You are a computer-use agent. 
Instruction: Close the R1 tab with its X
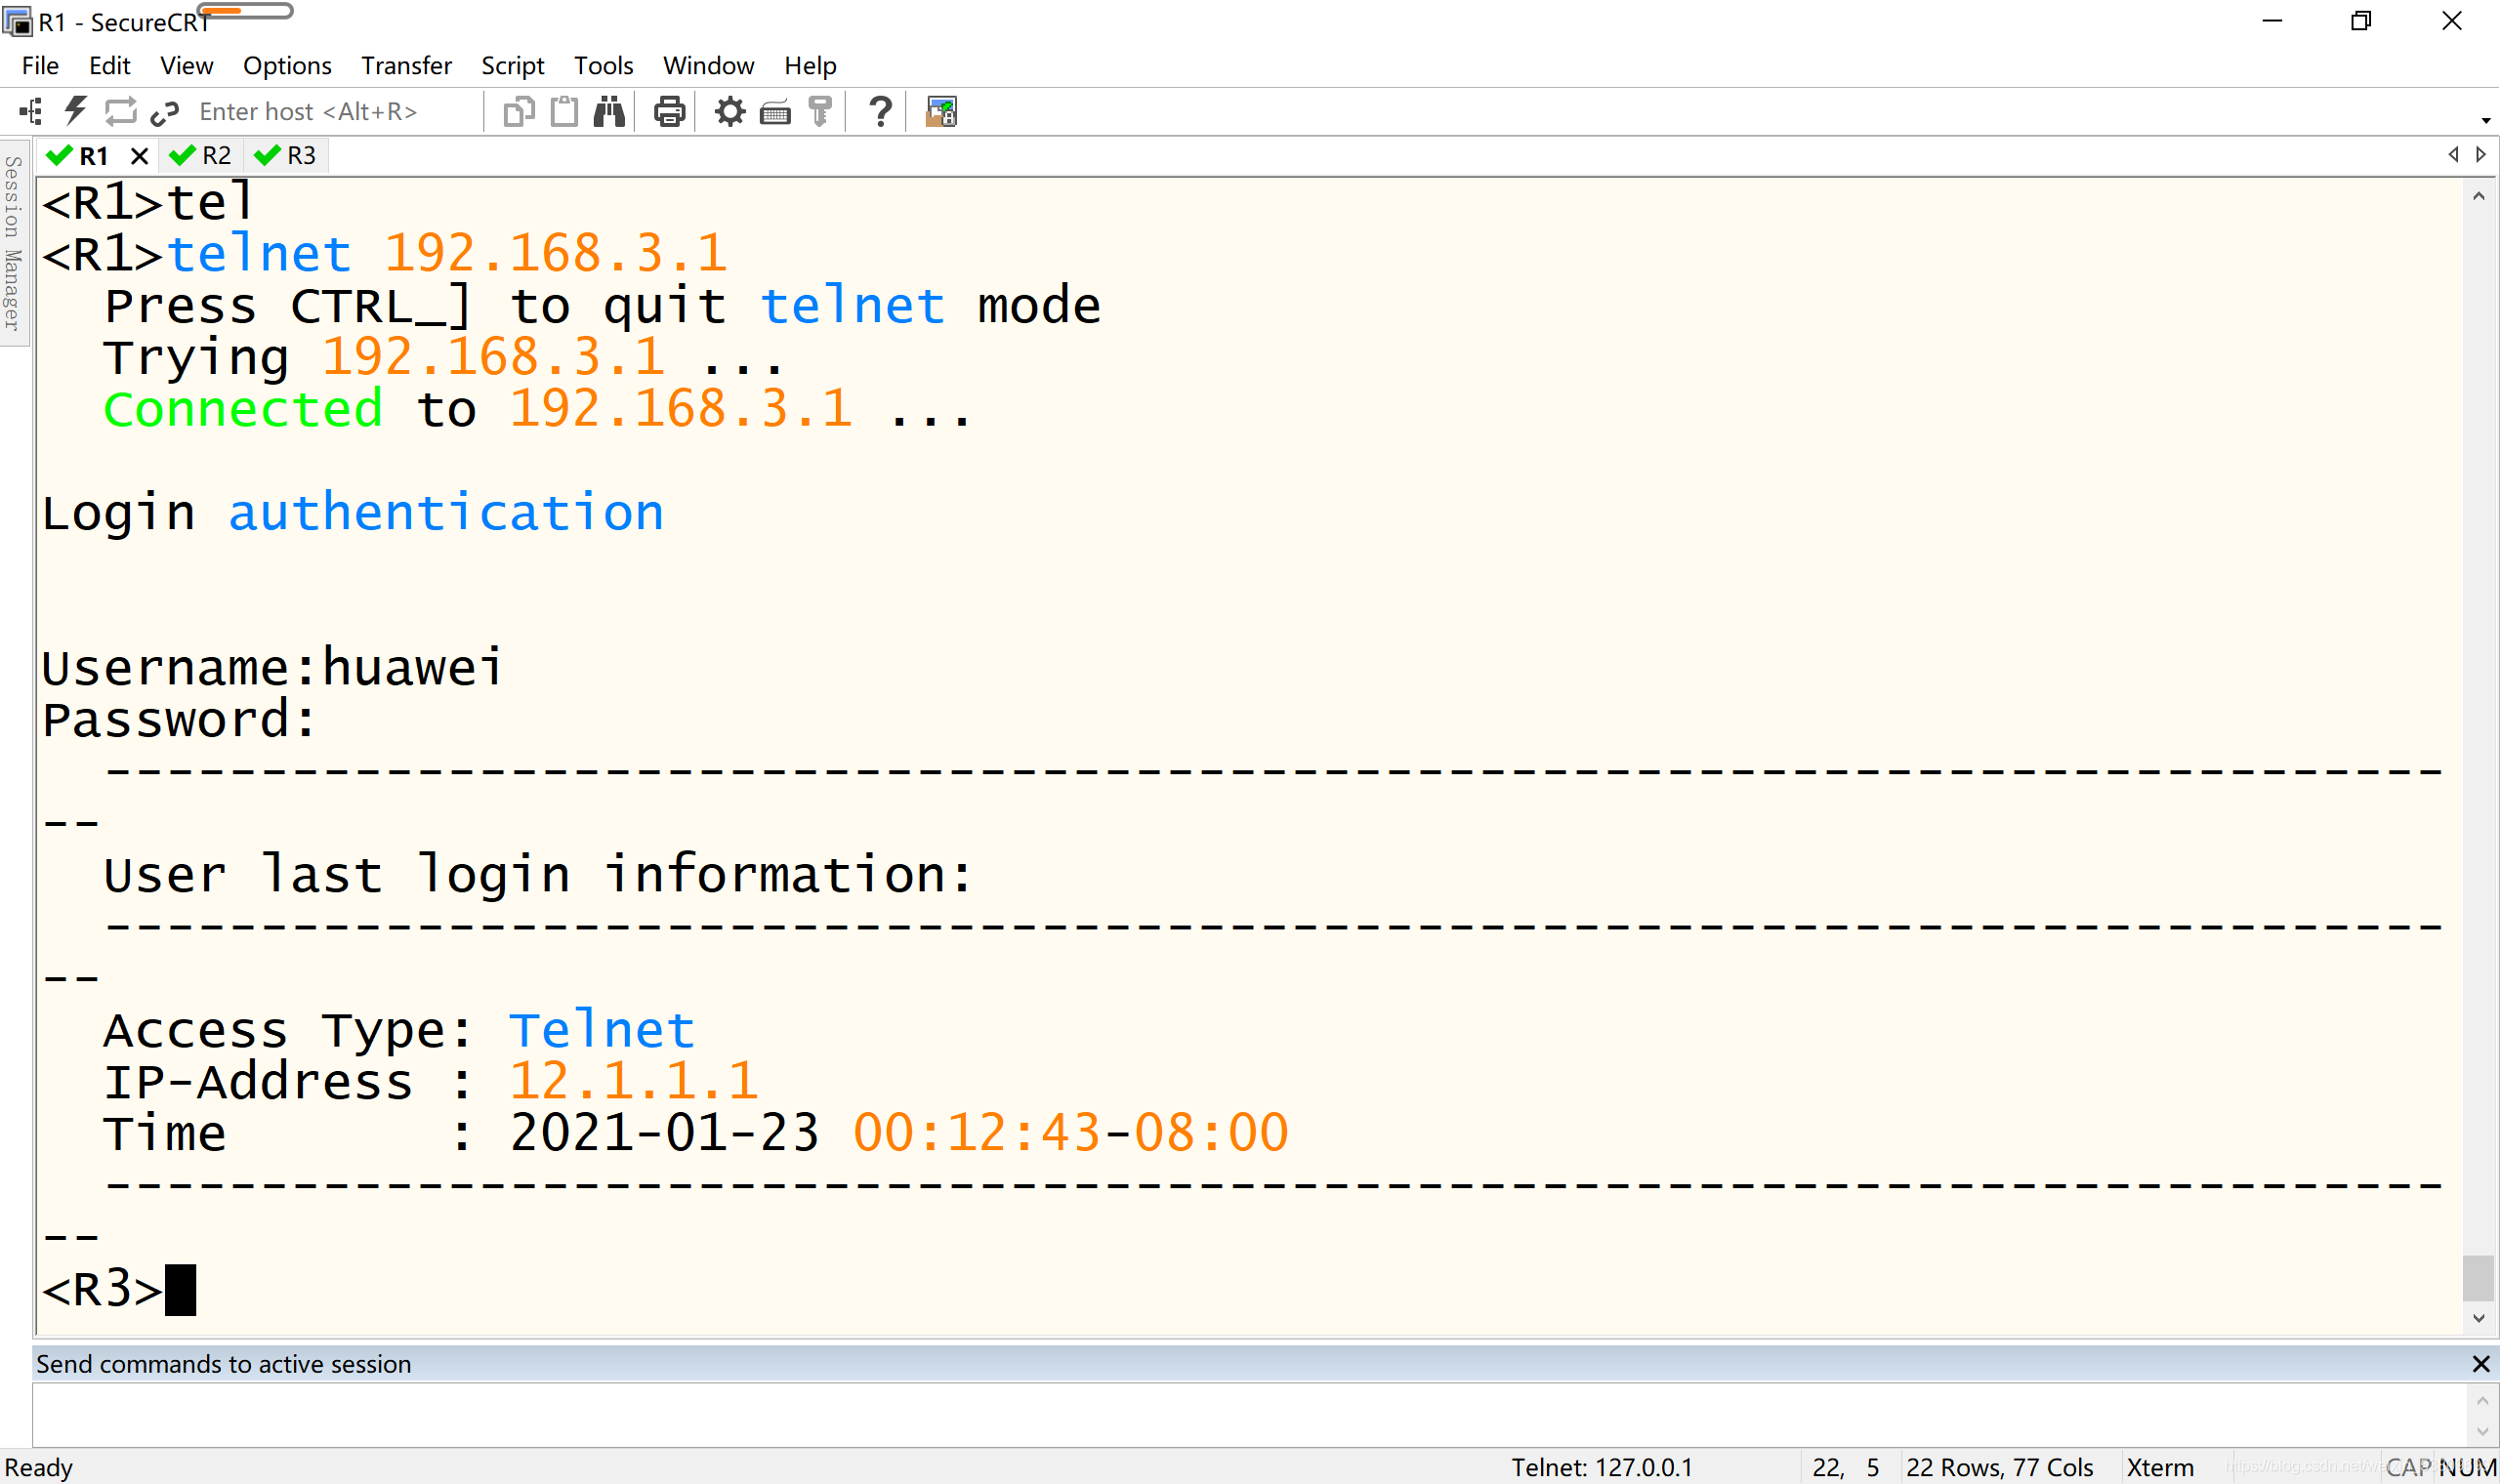pos(139,156)
